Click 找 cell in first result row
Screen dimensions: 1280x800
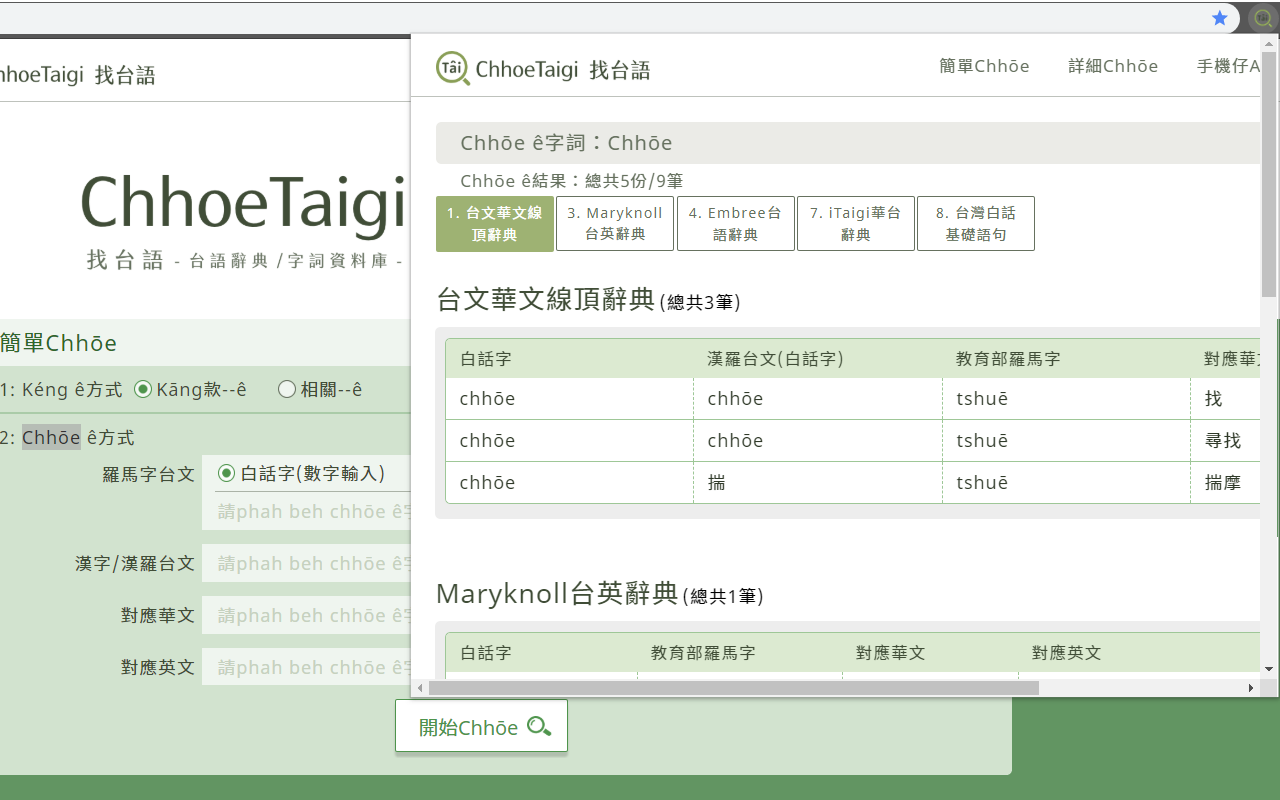(1225, 399)
